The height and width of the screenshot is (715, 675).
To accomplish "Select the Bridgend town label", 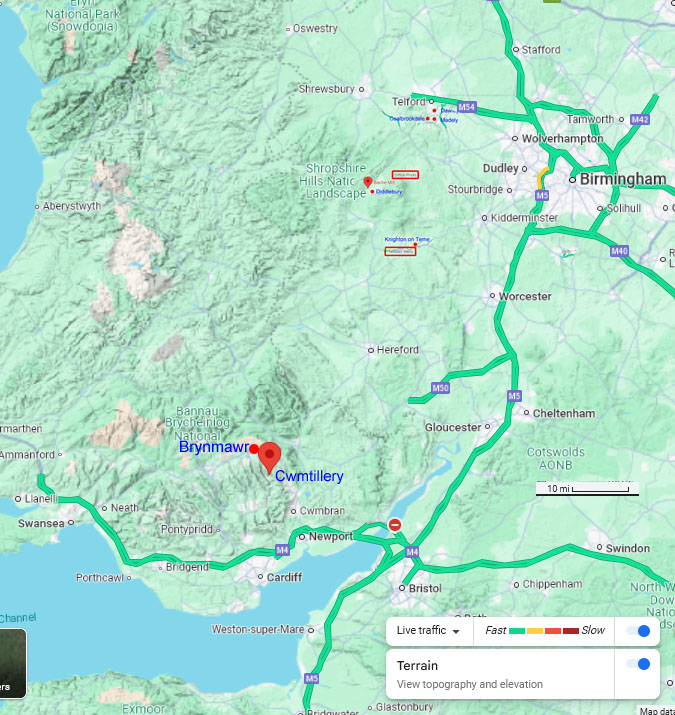I will [187, 567].
